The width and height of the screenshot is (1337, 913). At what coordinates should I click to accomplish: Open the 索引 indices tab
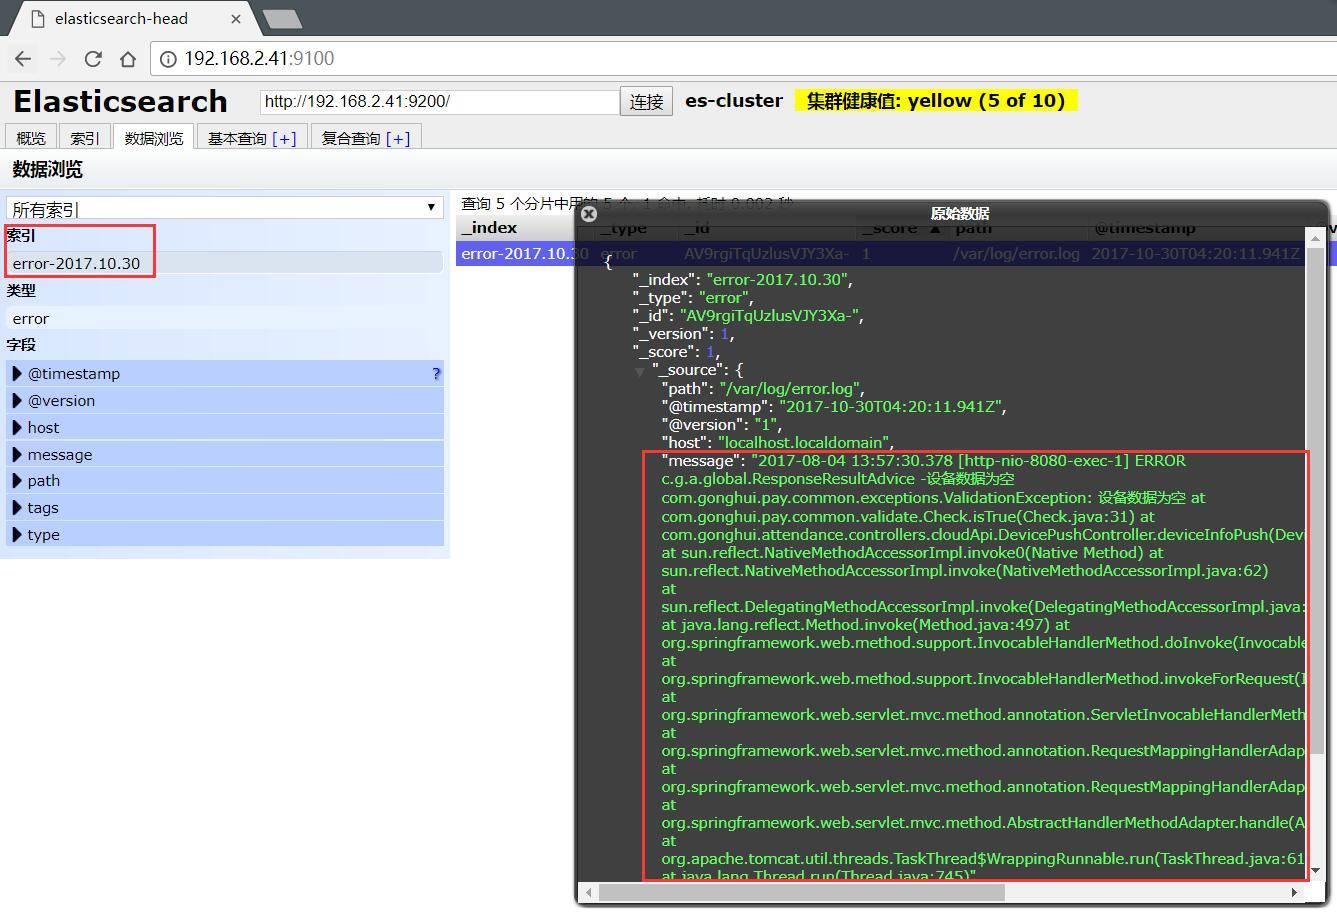85,138
